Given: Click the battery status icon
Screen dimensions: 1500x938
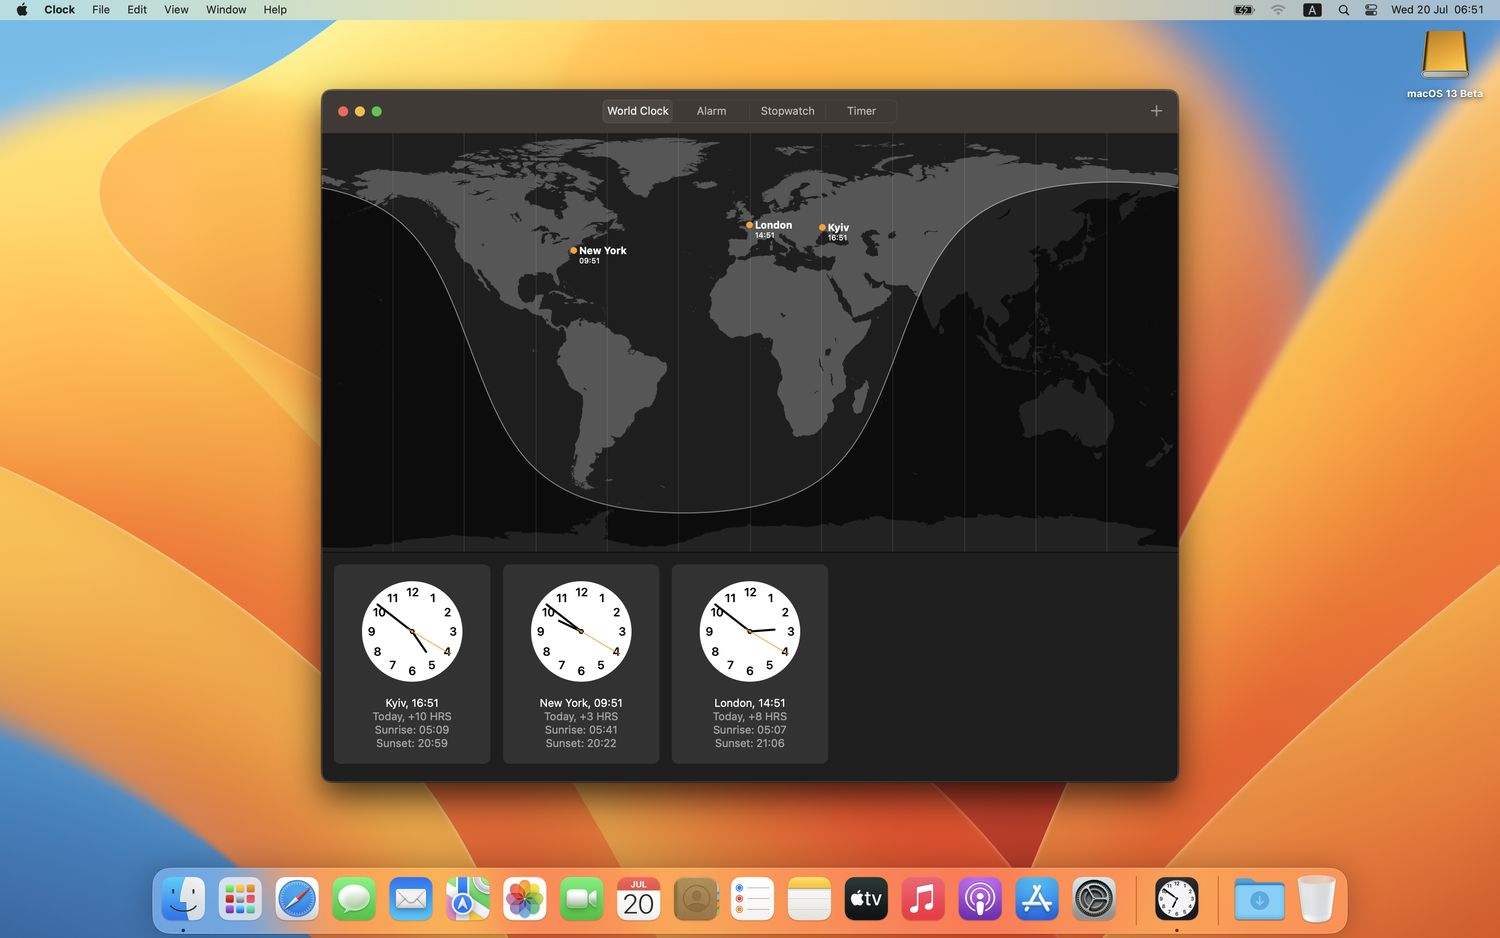Looking at the screenshot, I should [1244, 10].
